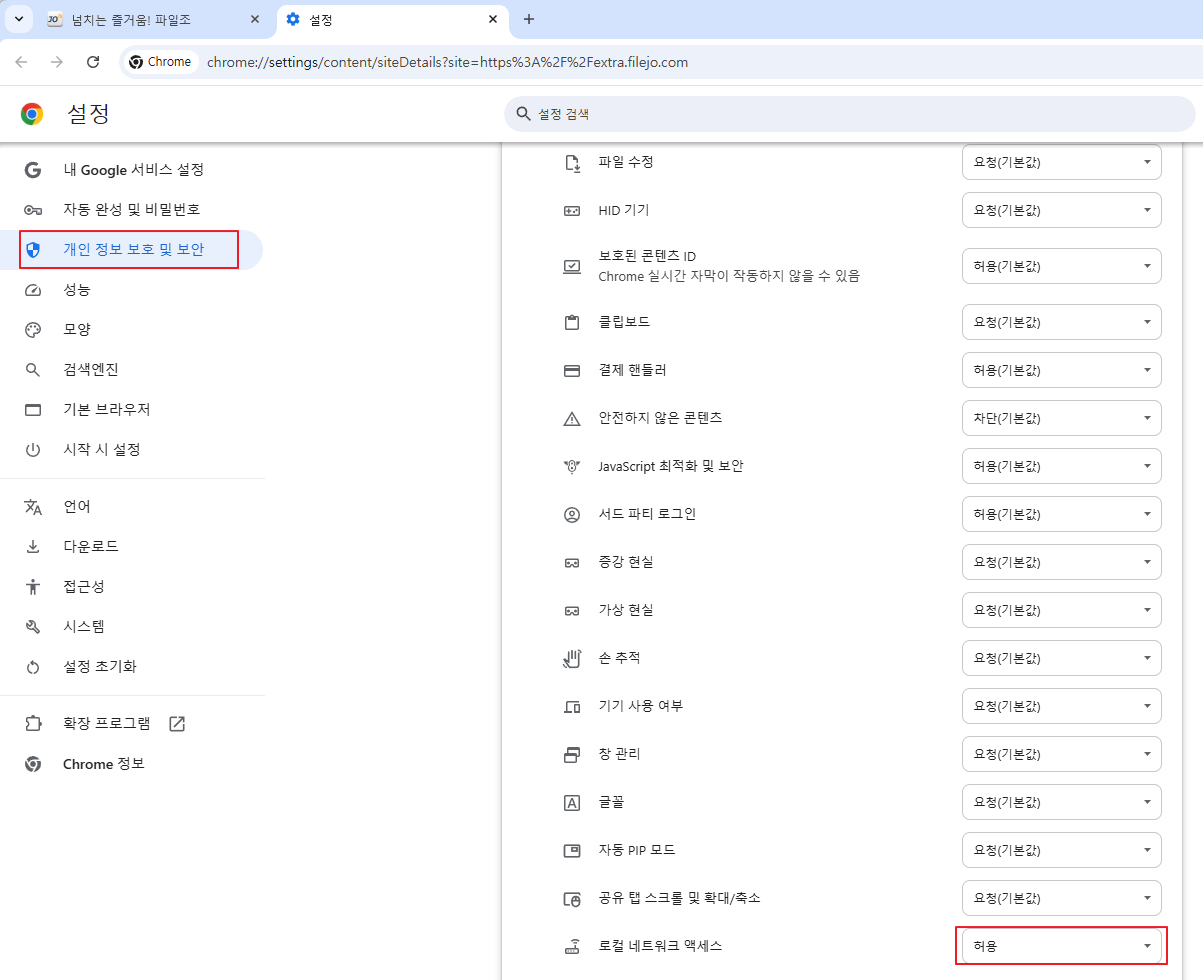The height and width of the screenshot is (980, 1203).
Task: Go to 설정 초기화 section
Action: [100, 667]
